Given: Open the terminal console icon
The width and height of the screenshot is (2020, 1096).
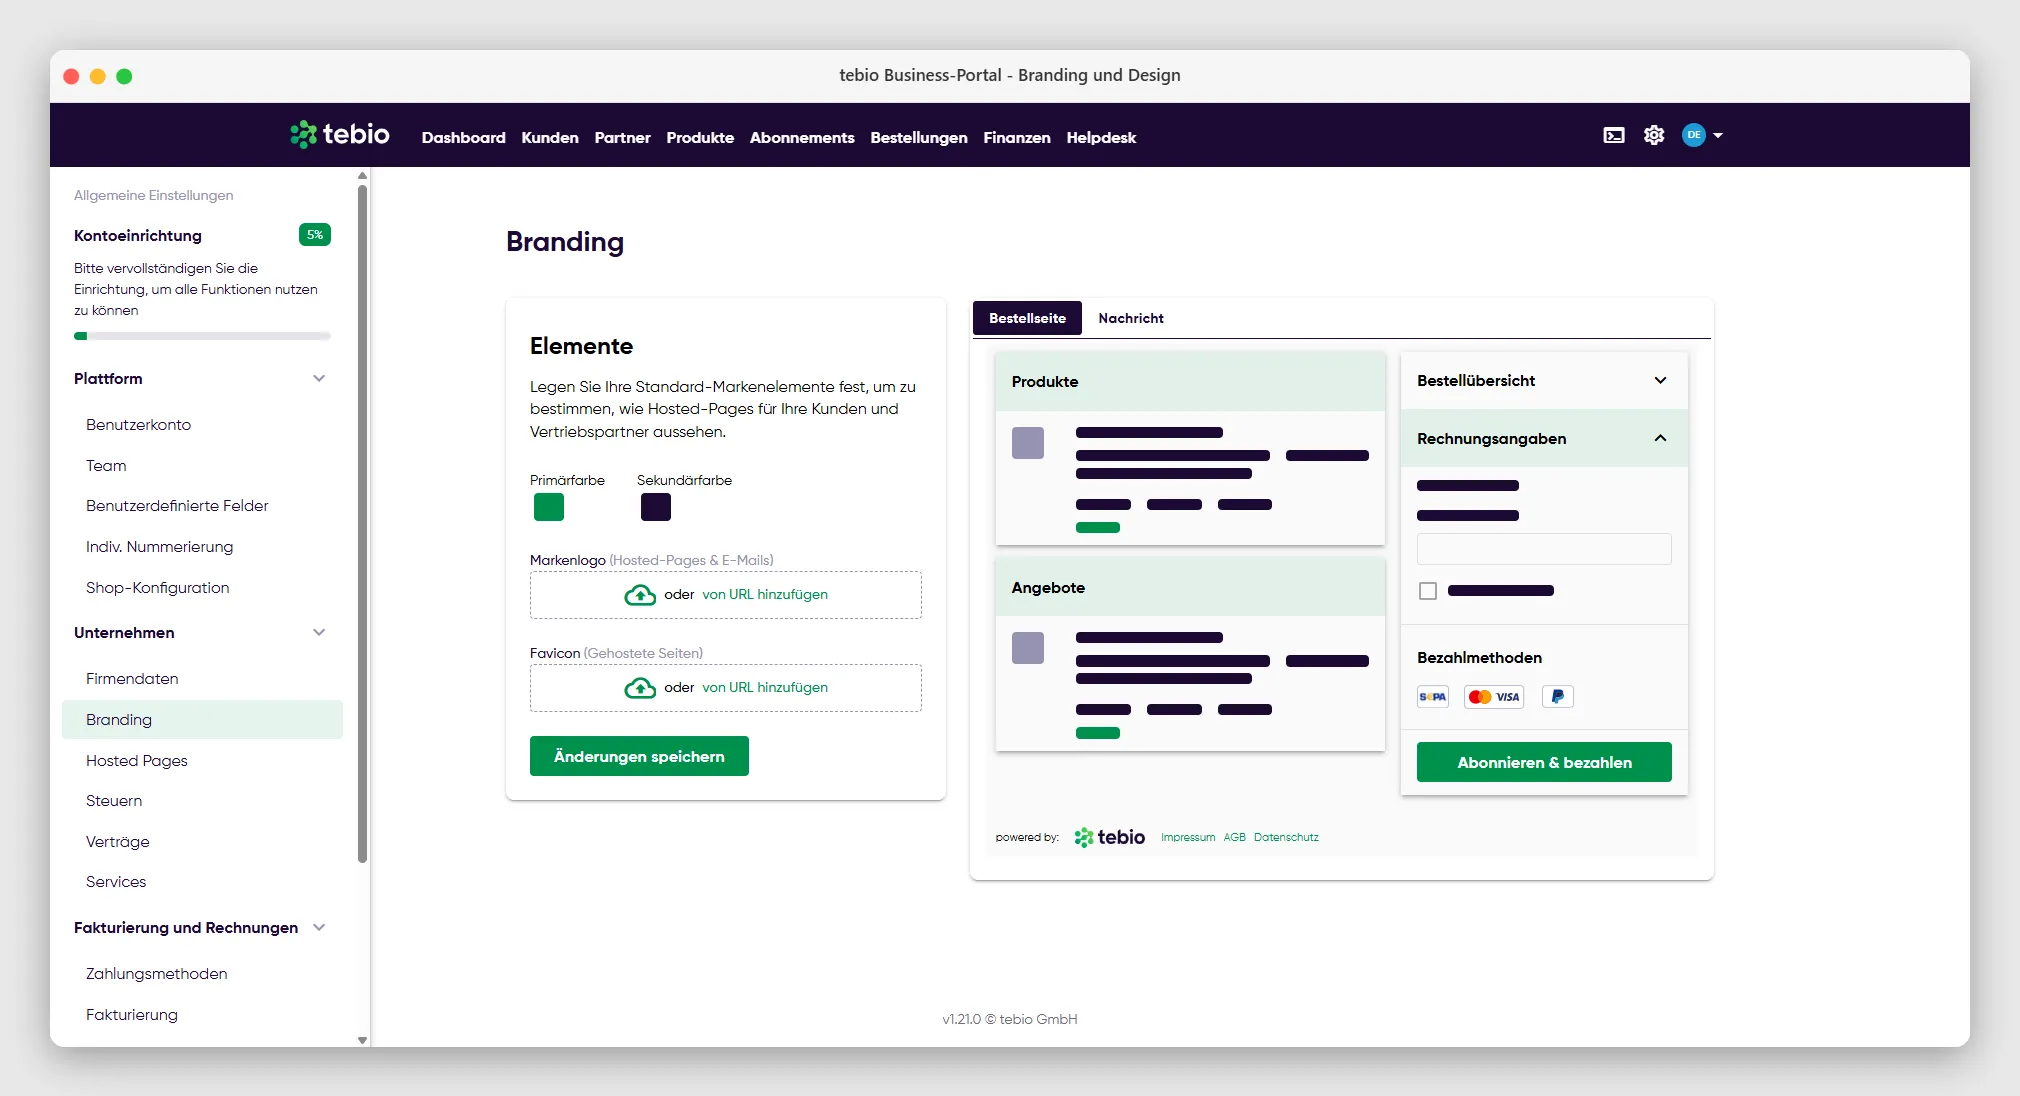Looking at the screenshot, I should [x=1614, y=135].
